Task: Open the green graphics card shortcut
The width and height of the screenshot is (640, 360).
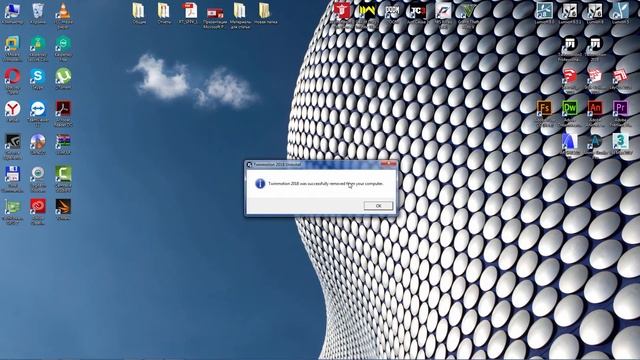Action: click(12, 211)
